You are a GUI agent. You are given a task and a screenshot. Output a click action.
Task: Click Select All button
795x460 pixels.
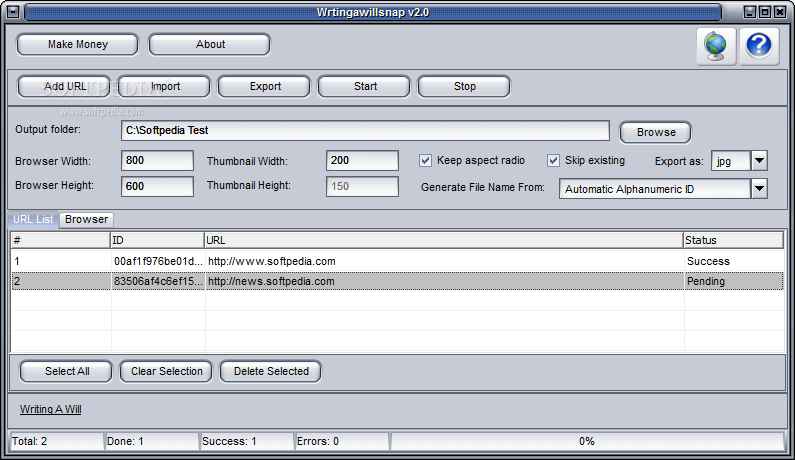pyautogui.click(x=66, y=371)
